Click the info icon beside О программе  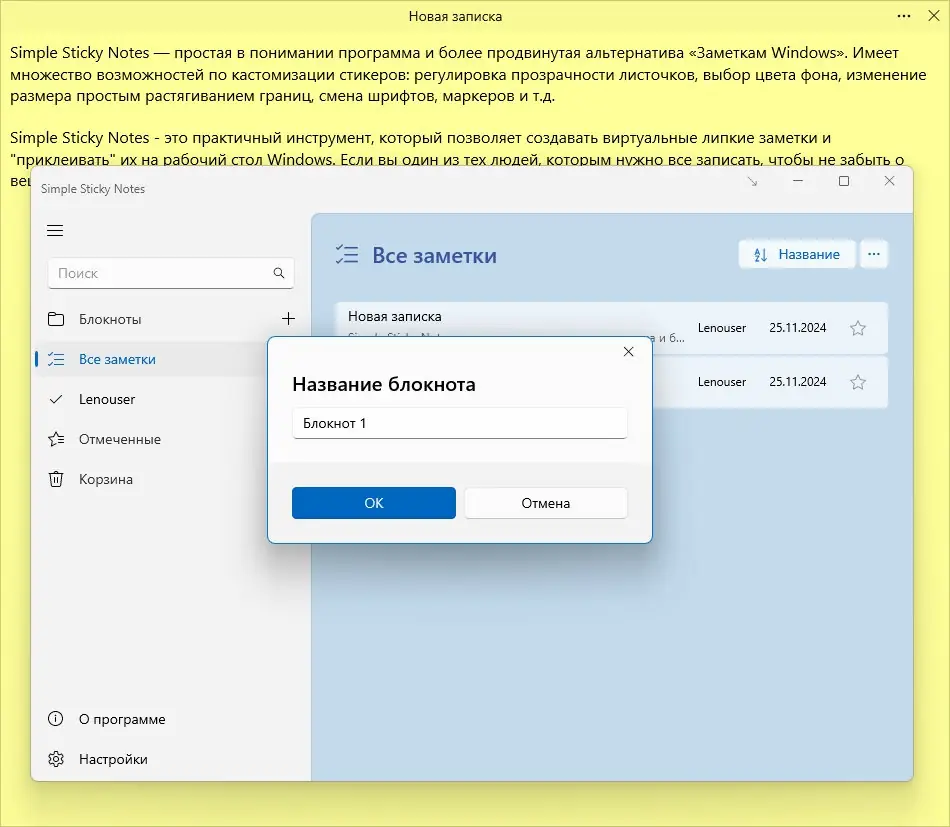[55, 719]
